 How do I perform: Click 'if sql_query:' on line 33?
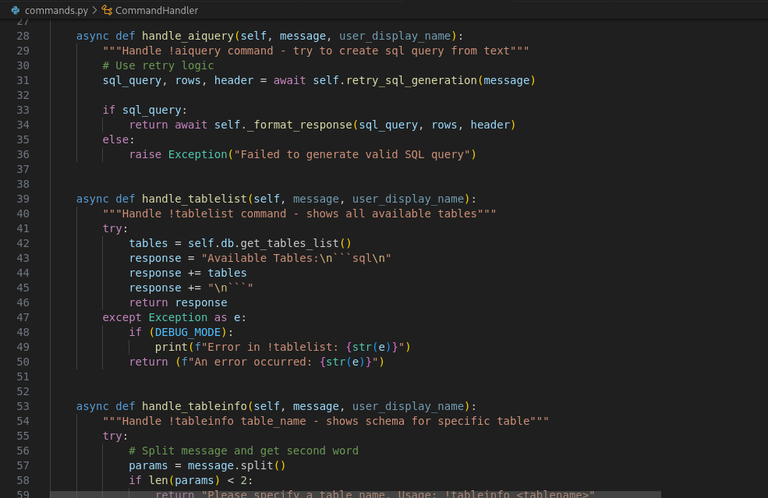click(x=145, y=110)
